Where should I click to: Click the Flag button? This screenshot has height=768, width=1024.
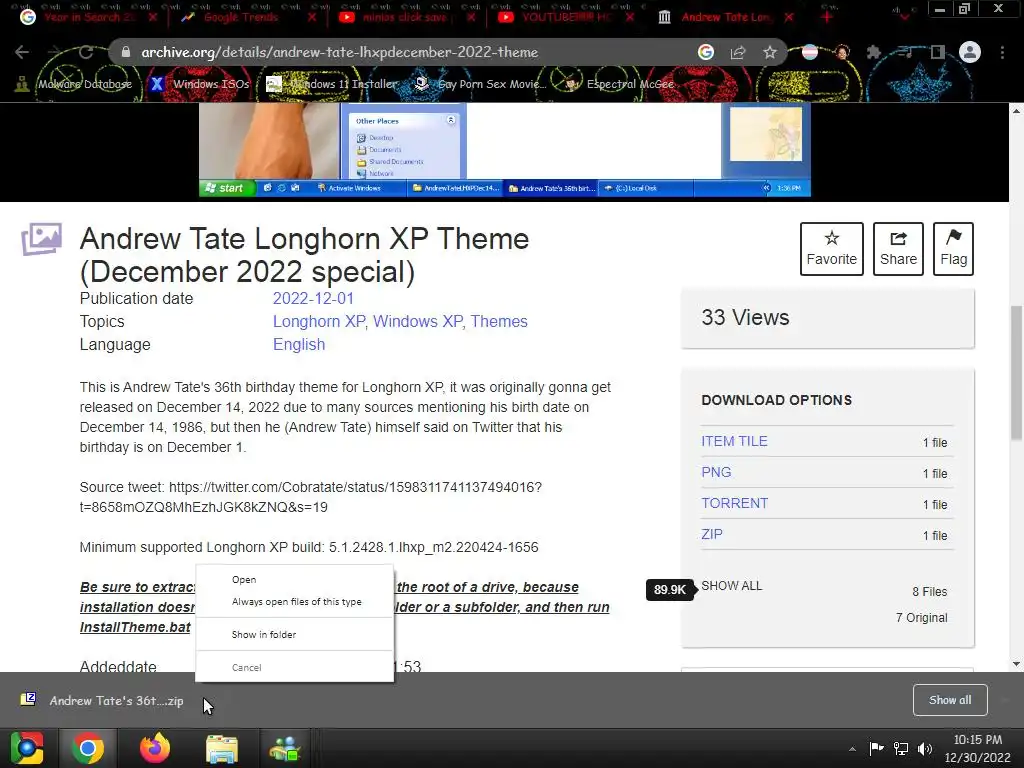tap(953, 249)
